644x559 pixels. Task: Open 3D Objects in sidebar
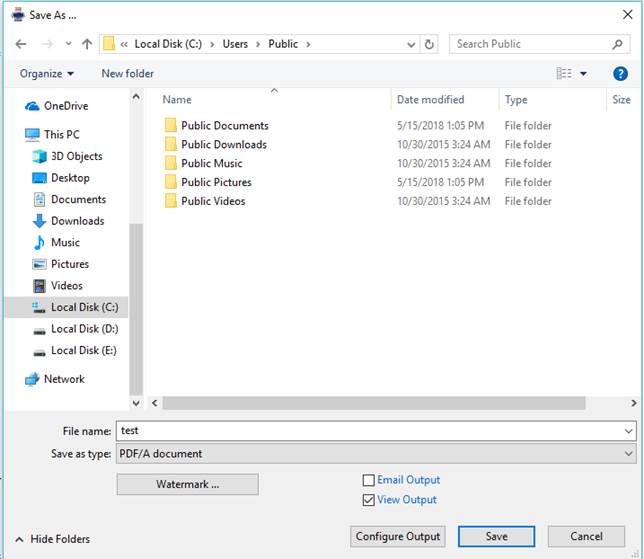(76, 156)
